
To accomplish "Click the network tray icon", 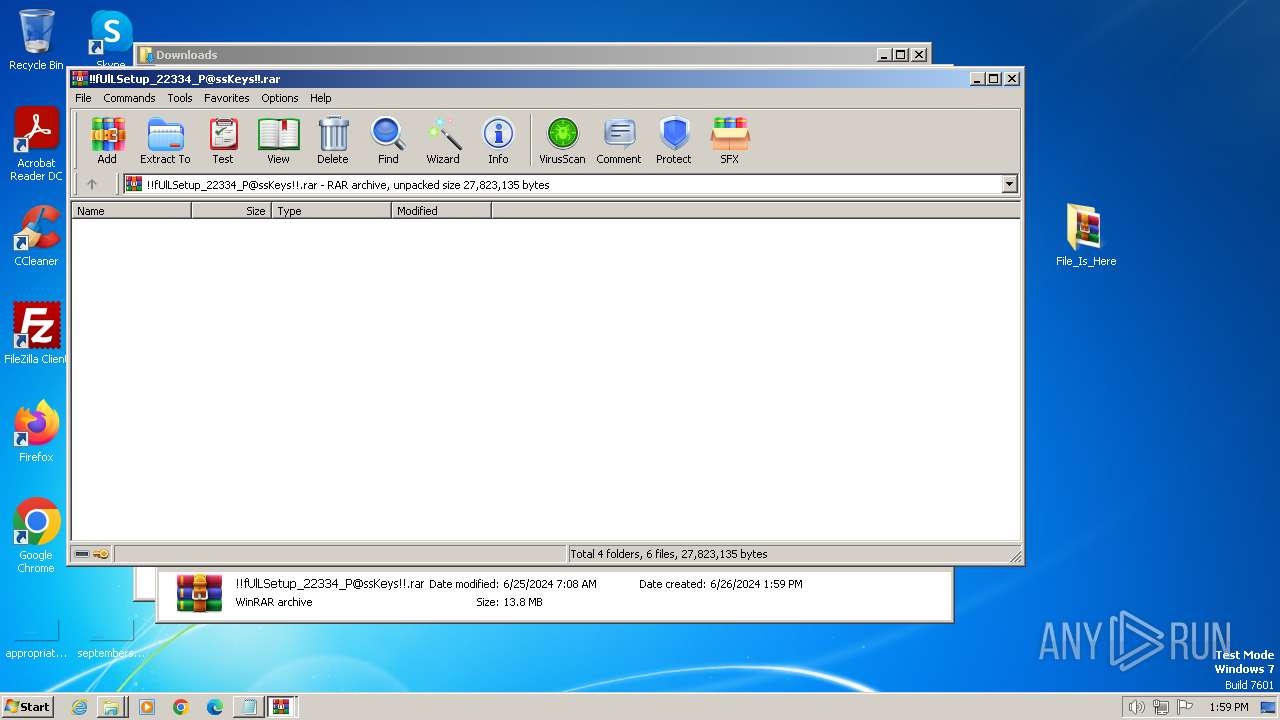I will (1160, 707).
